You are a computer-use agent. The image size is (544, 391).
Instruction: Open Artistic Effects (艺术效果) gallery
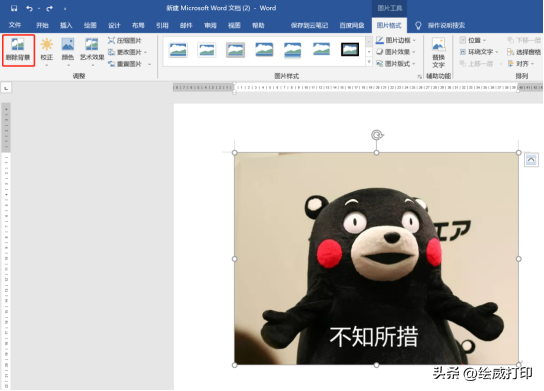[92, 51]
